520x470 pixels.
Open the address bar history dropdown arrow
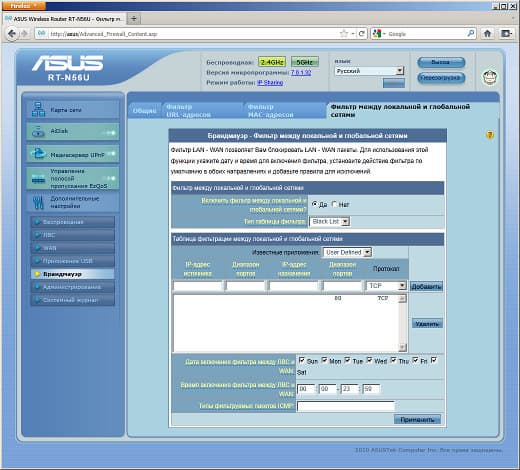353,34
